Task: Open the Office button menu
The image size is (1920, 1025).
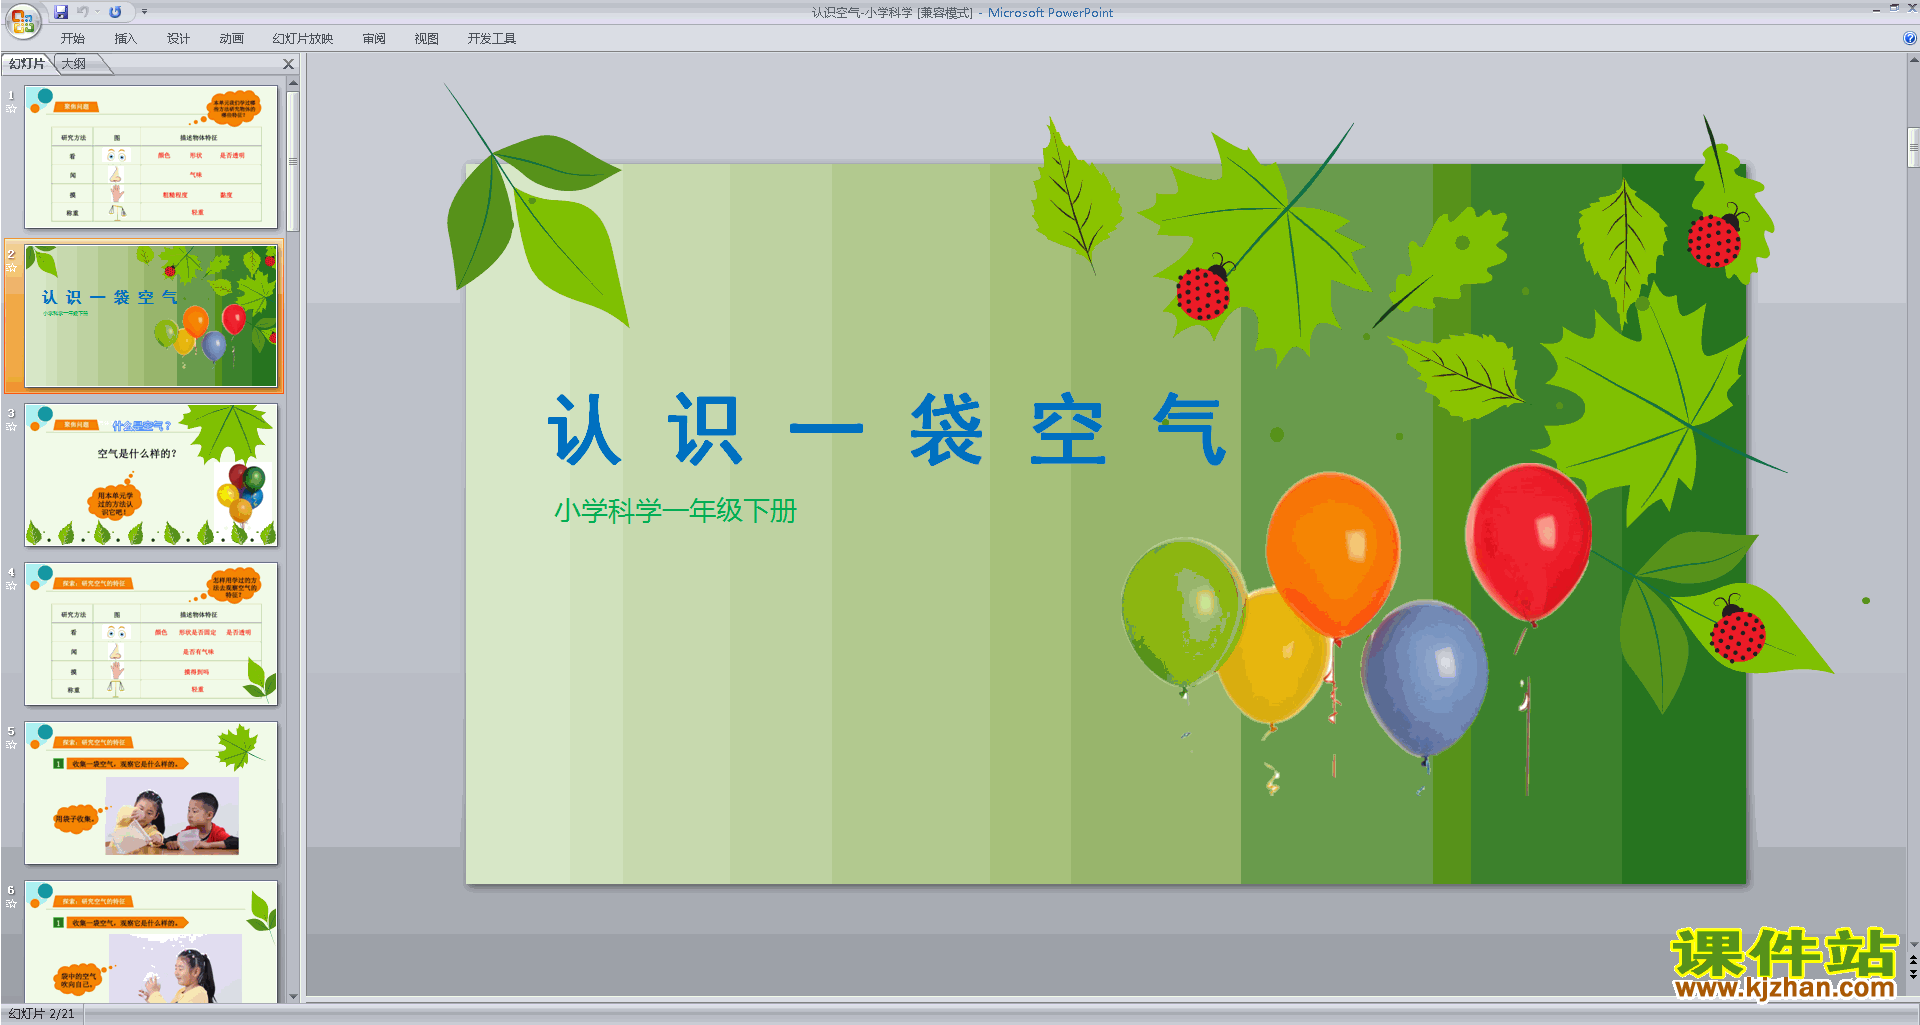Action: (x=22, y=20)
